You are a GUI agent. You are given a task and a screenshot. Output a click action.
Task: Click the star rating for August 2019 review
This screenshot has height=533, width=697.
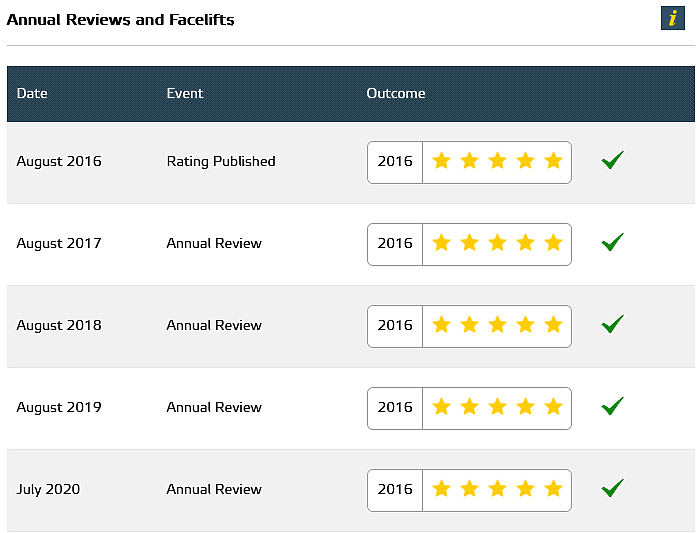[x=497, y=407]
